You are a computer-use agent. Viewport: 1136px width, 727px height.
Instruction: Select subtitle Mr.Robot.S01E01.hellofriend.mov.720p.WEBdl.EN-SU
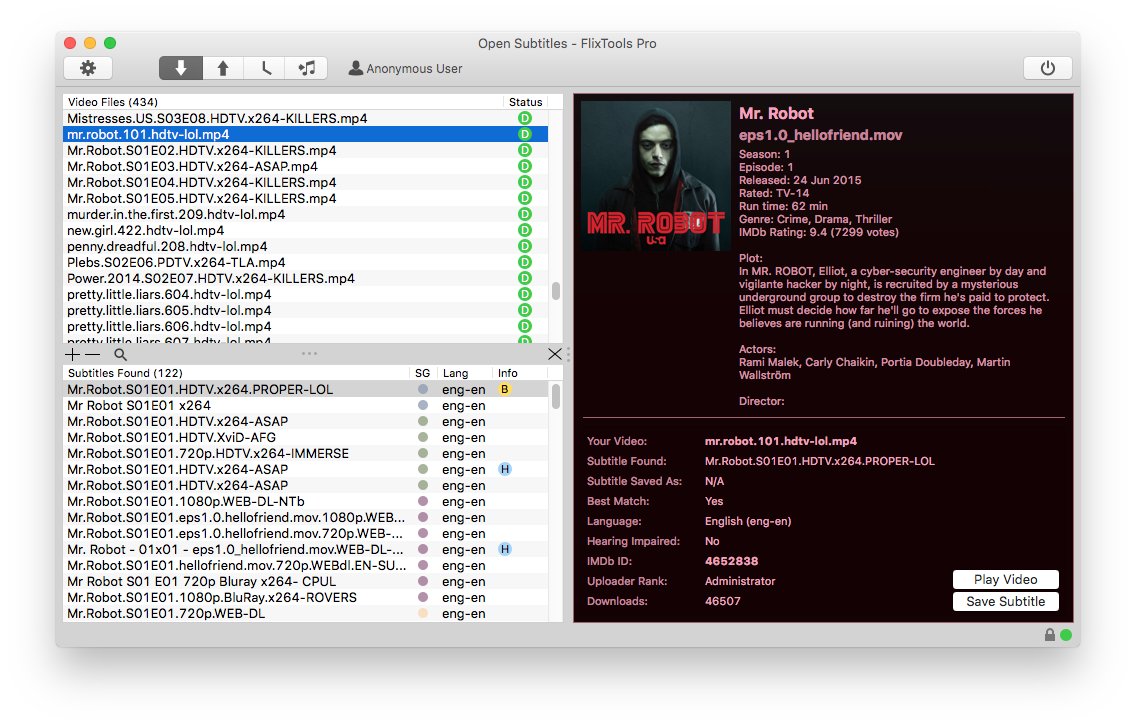pos(305,565)
